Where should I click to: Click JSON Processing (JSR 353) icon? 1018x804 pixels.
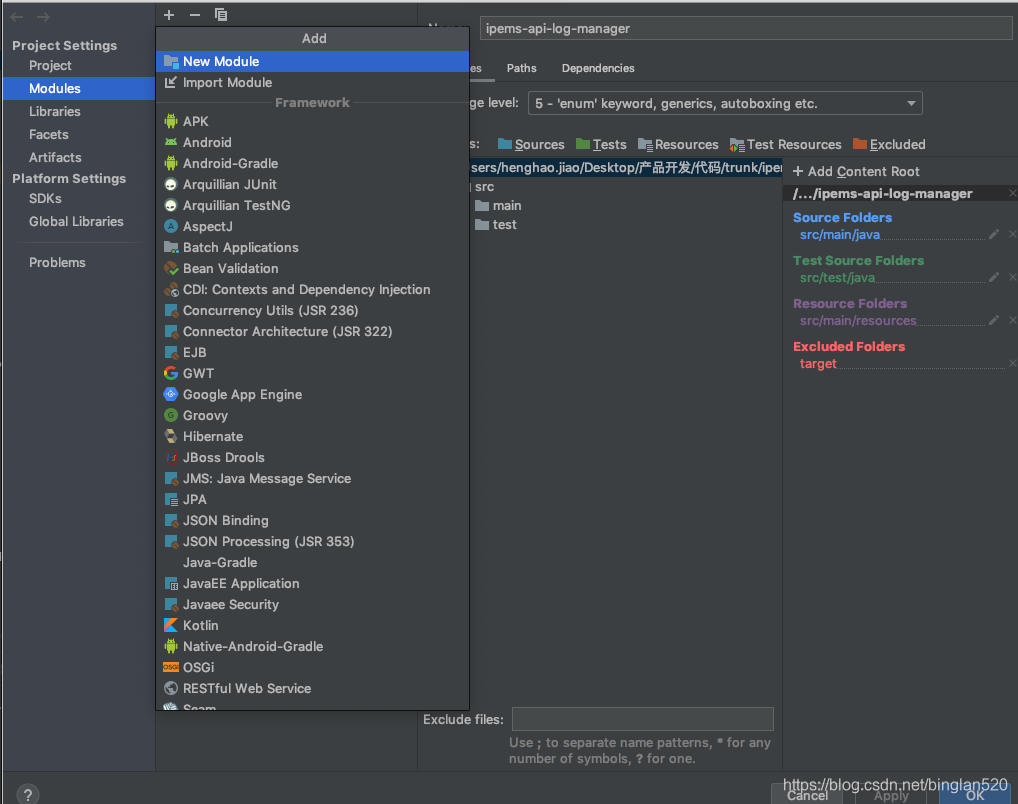pos(171,542)
